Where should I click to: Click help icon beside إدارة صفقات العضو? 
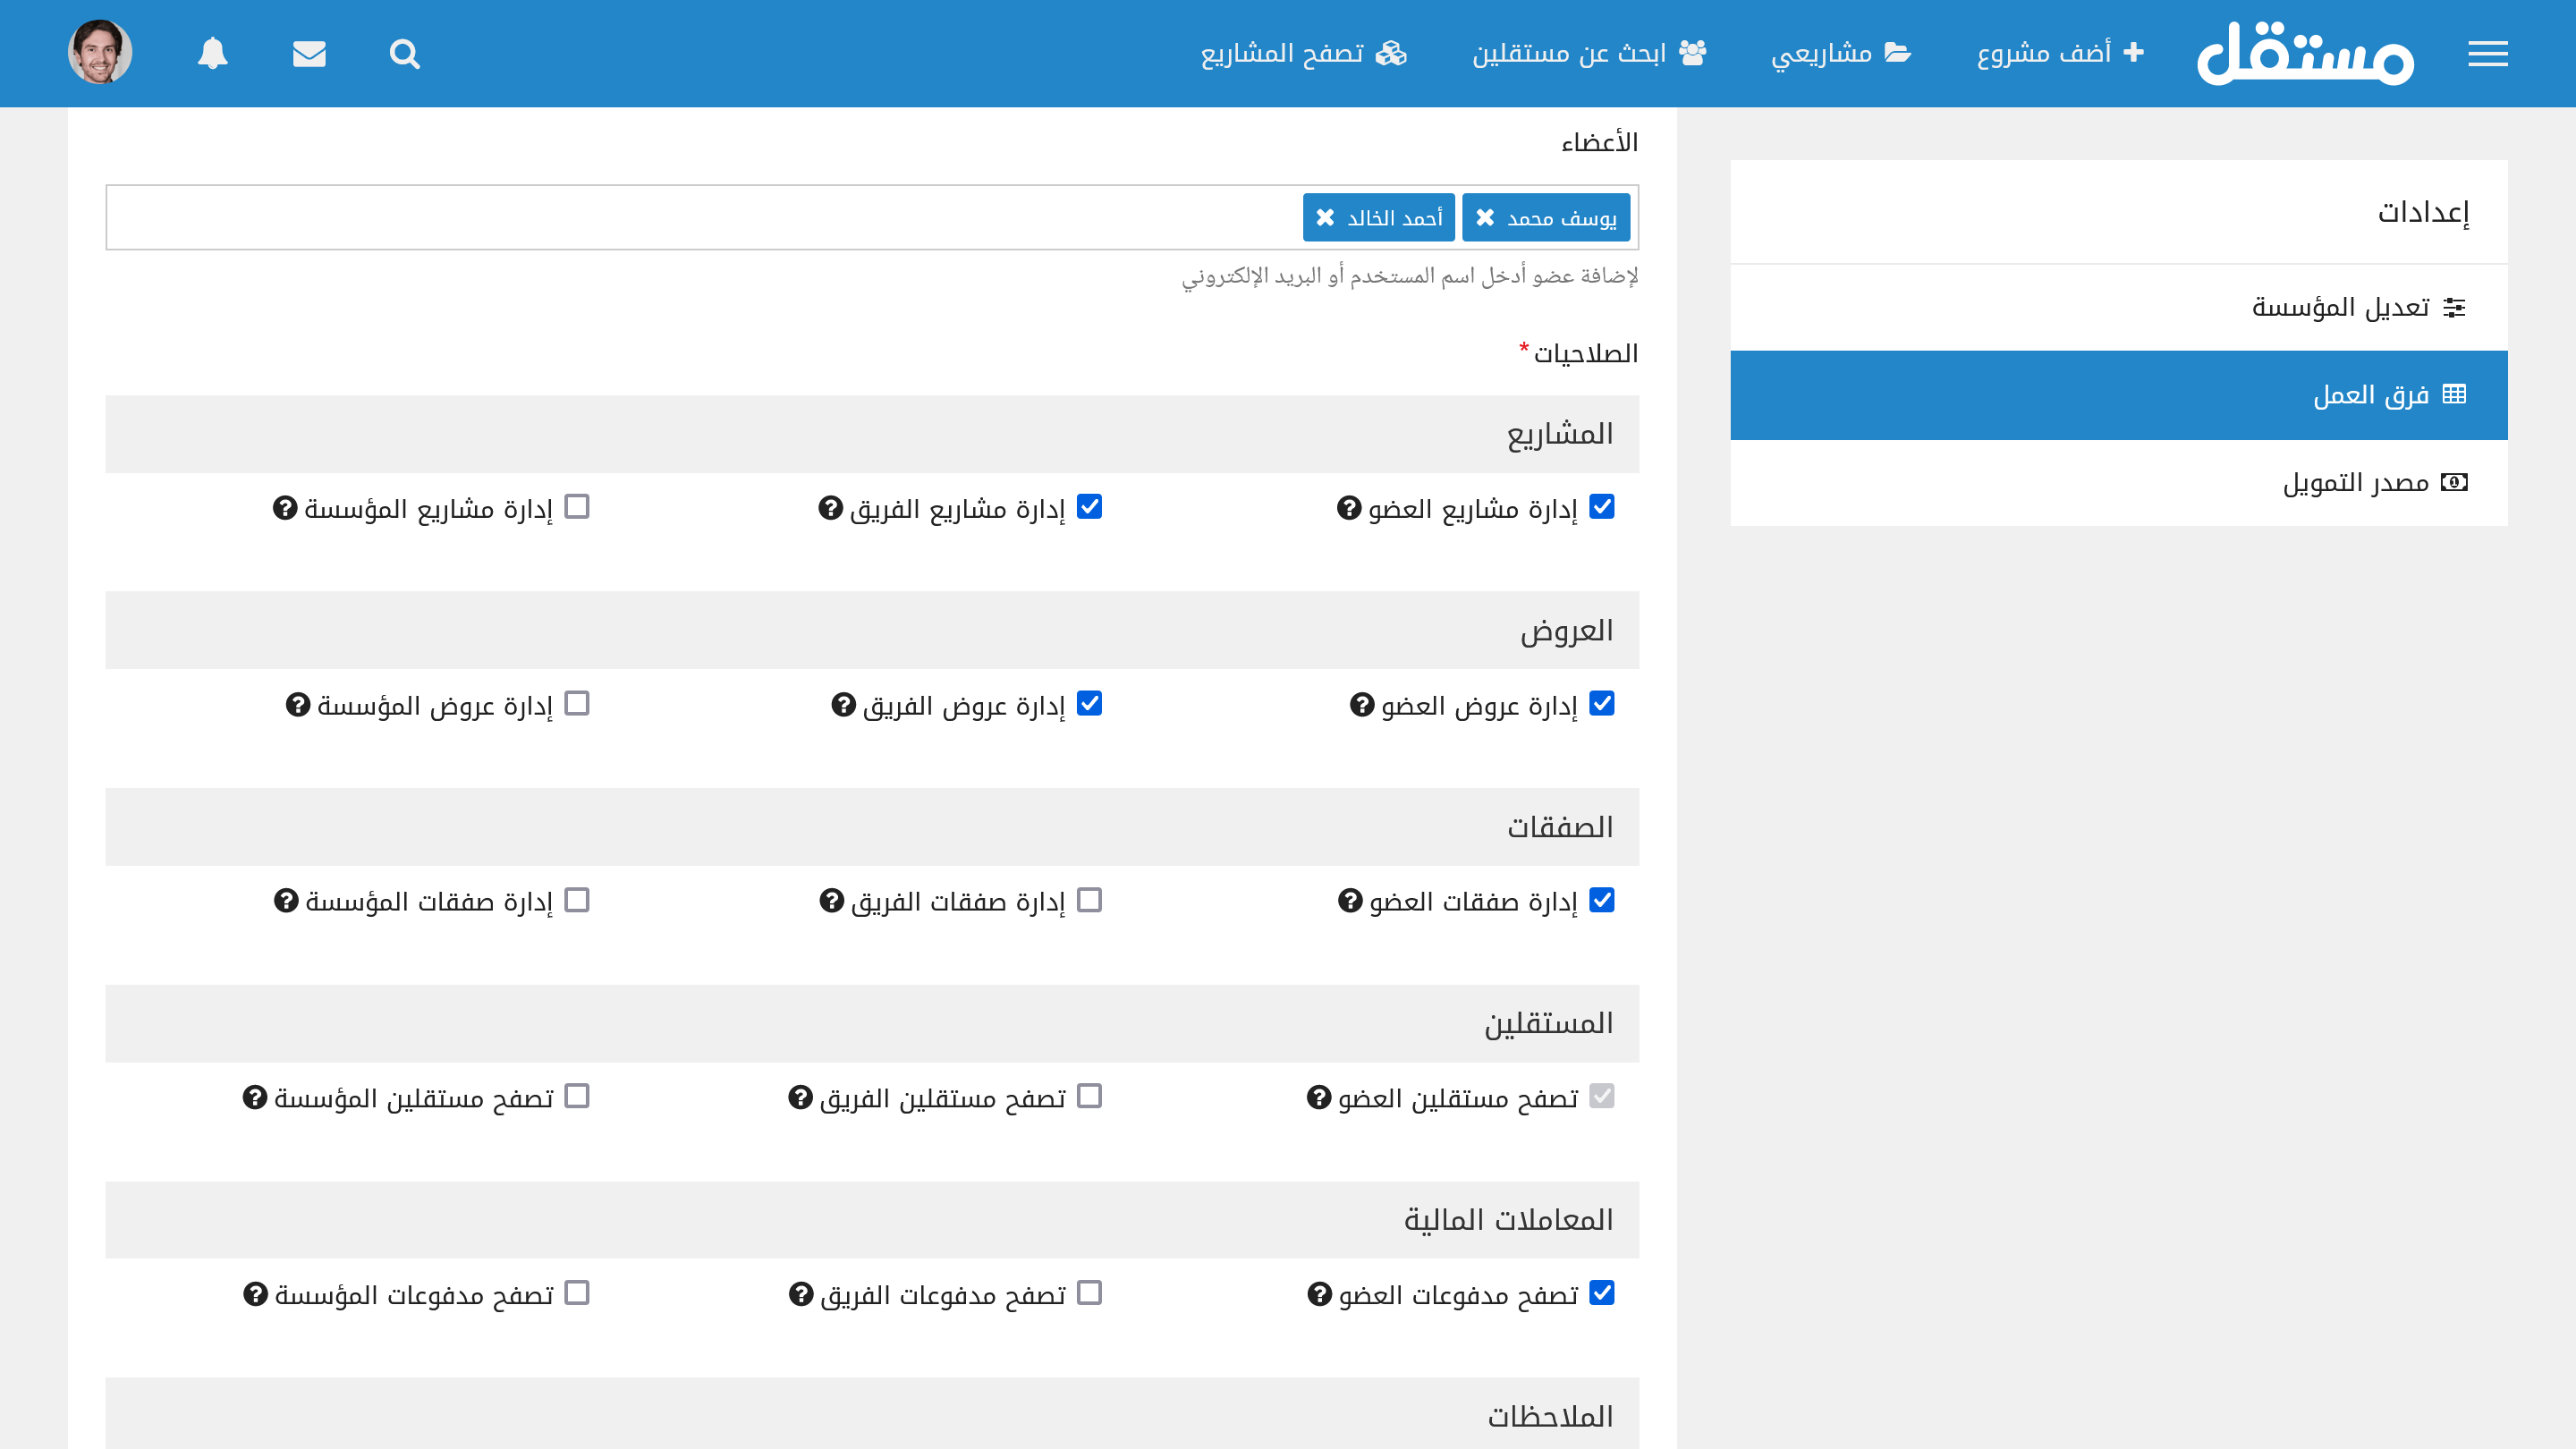coord(1350,901)
